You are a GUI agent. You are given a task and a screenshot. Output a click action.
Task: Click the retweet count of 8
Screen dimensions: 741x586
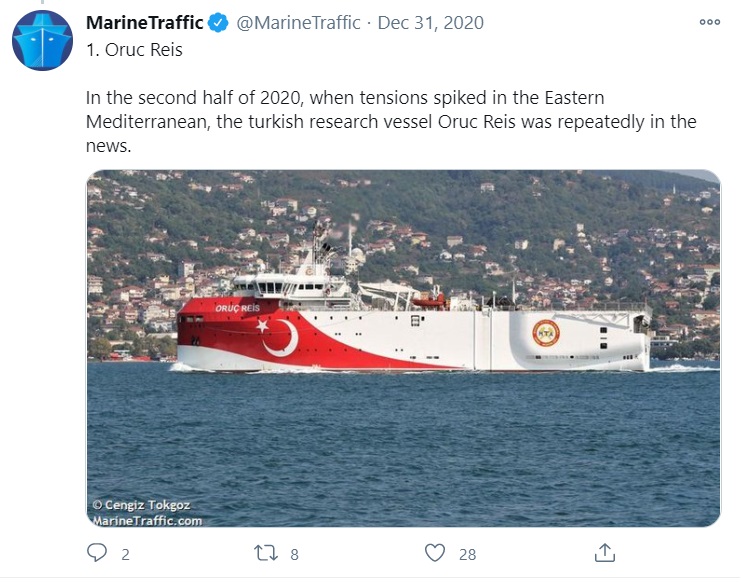[294, 553]
